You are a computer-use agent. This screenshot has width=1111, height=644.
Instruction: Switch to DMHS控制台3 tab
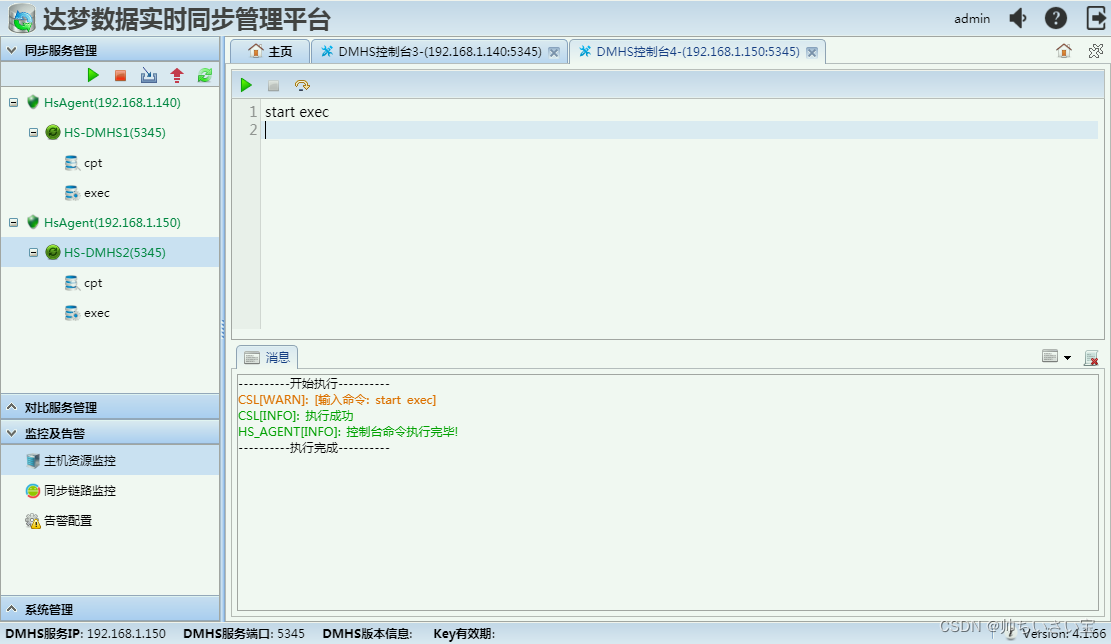coord(439,52)
